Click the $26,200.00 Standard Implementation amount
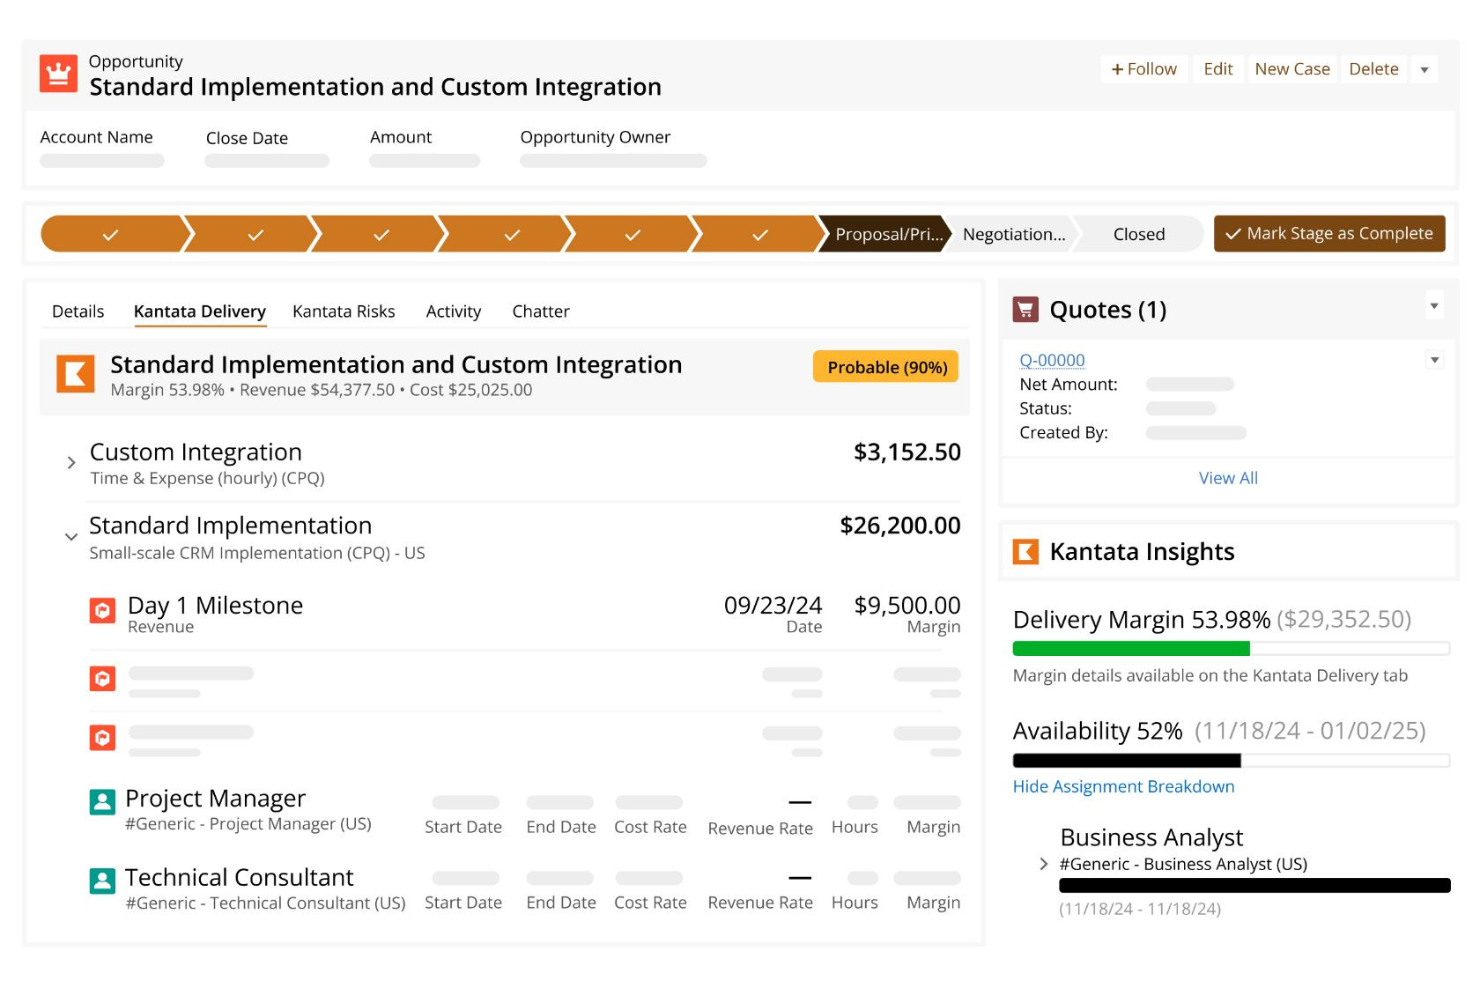 pos(900,525)
